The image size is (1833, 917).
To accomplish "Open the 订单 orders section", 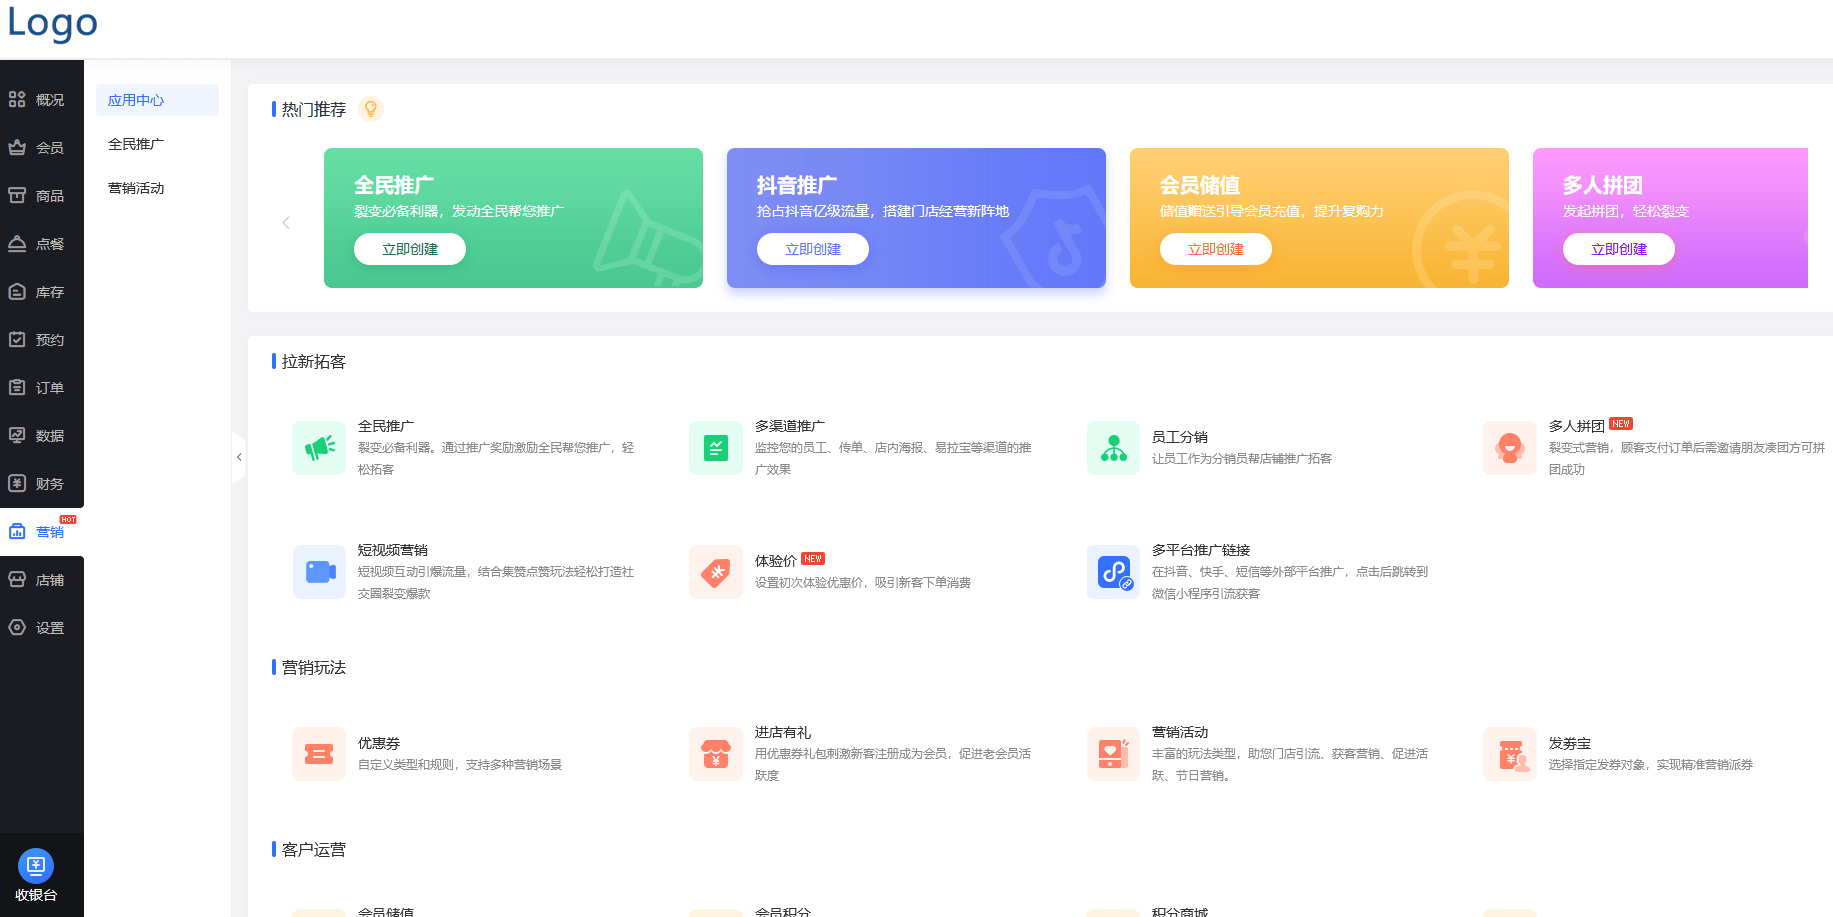I will point(42,387).
